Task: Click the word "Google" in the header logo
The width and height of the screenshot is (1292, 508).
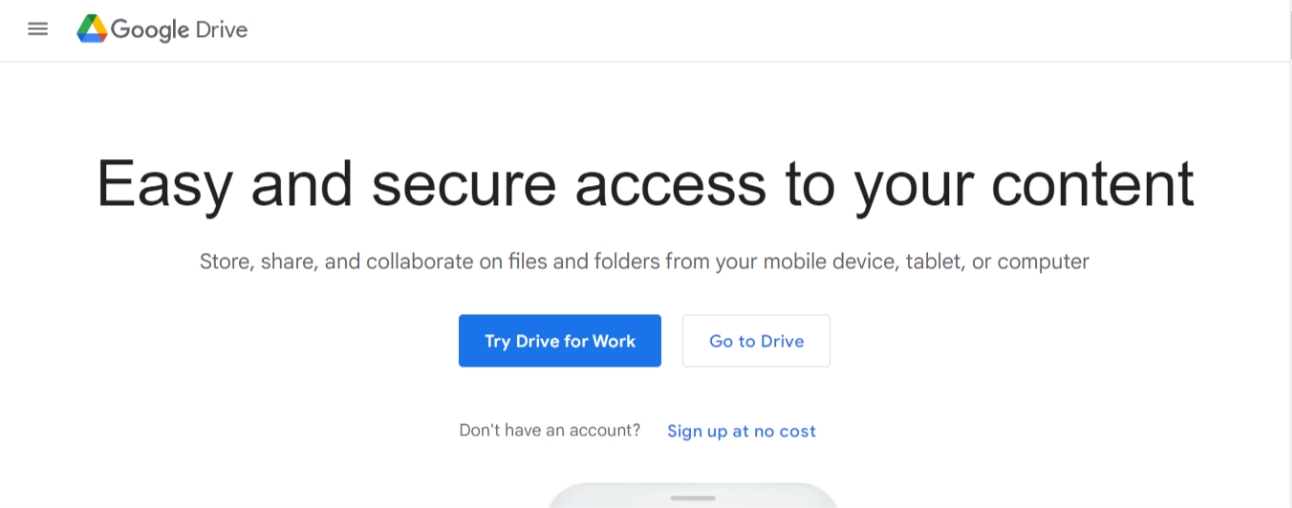Action: pos(150,30)
